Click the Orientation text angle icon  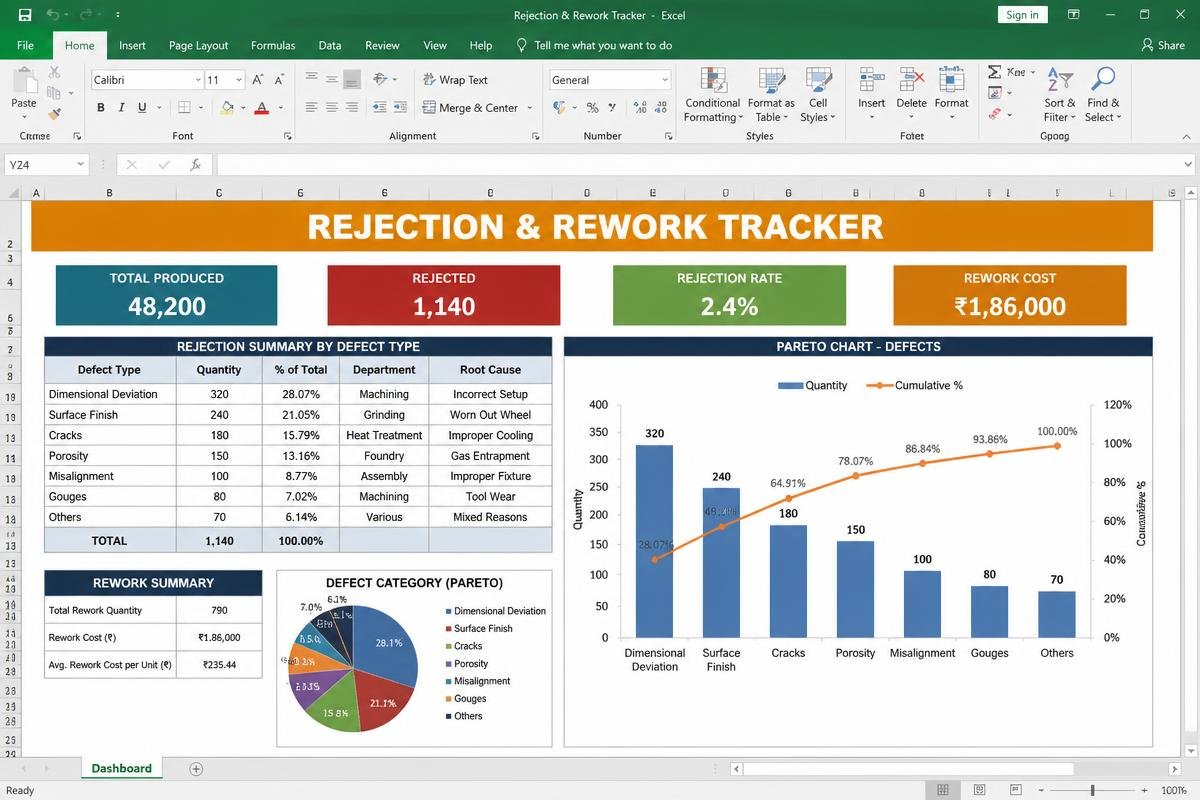click(380, 79)
